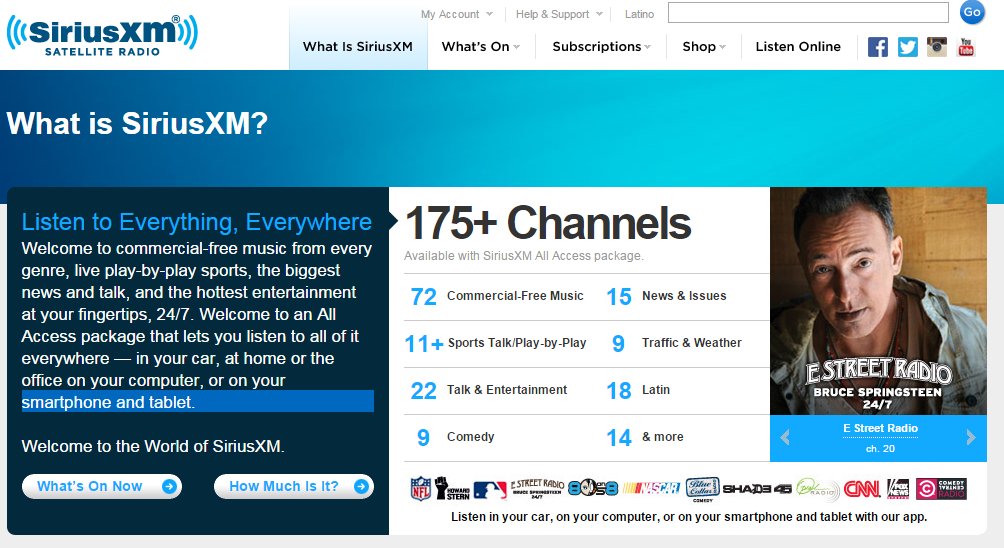
Task: Open the SiriusXM Twitter icon
Action: tap(907, 47)
